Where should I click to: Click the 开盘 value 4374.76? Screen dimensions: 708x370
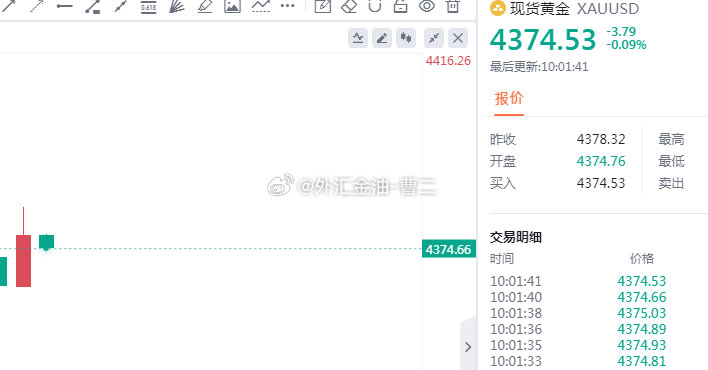tap(601, 161)
